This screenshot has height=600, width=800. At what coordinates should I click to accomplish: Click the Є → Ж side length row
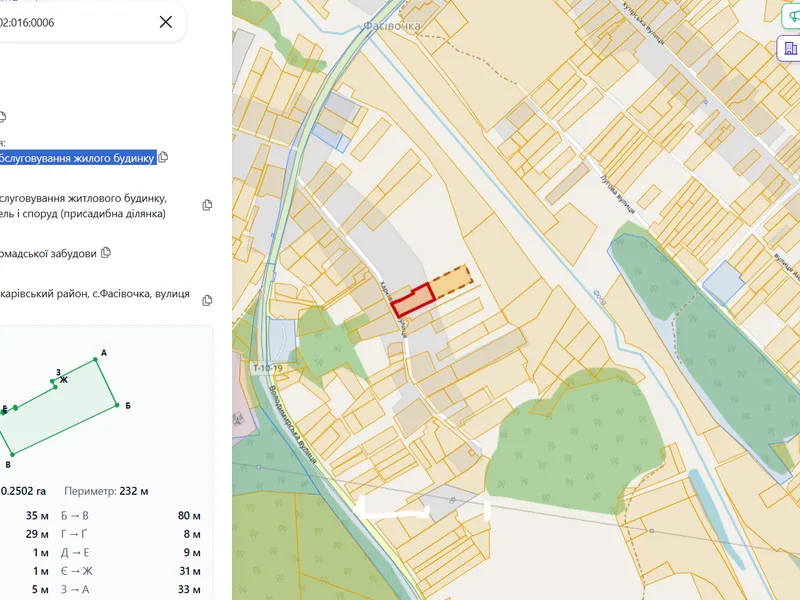click(x=131, y=571)
